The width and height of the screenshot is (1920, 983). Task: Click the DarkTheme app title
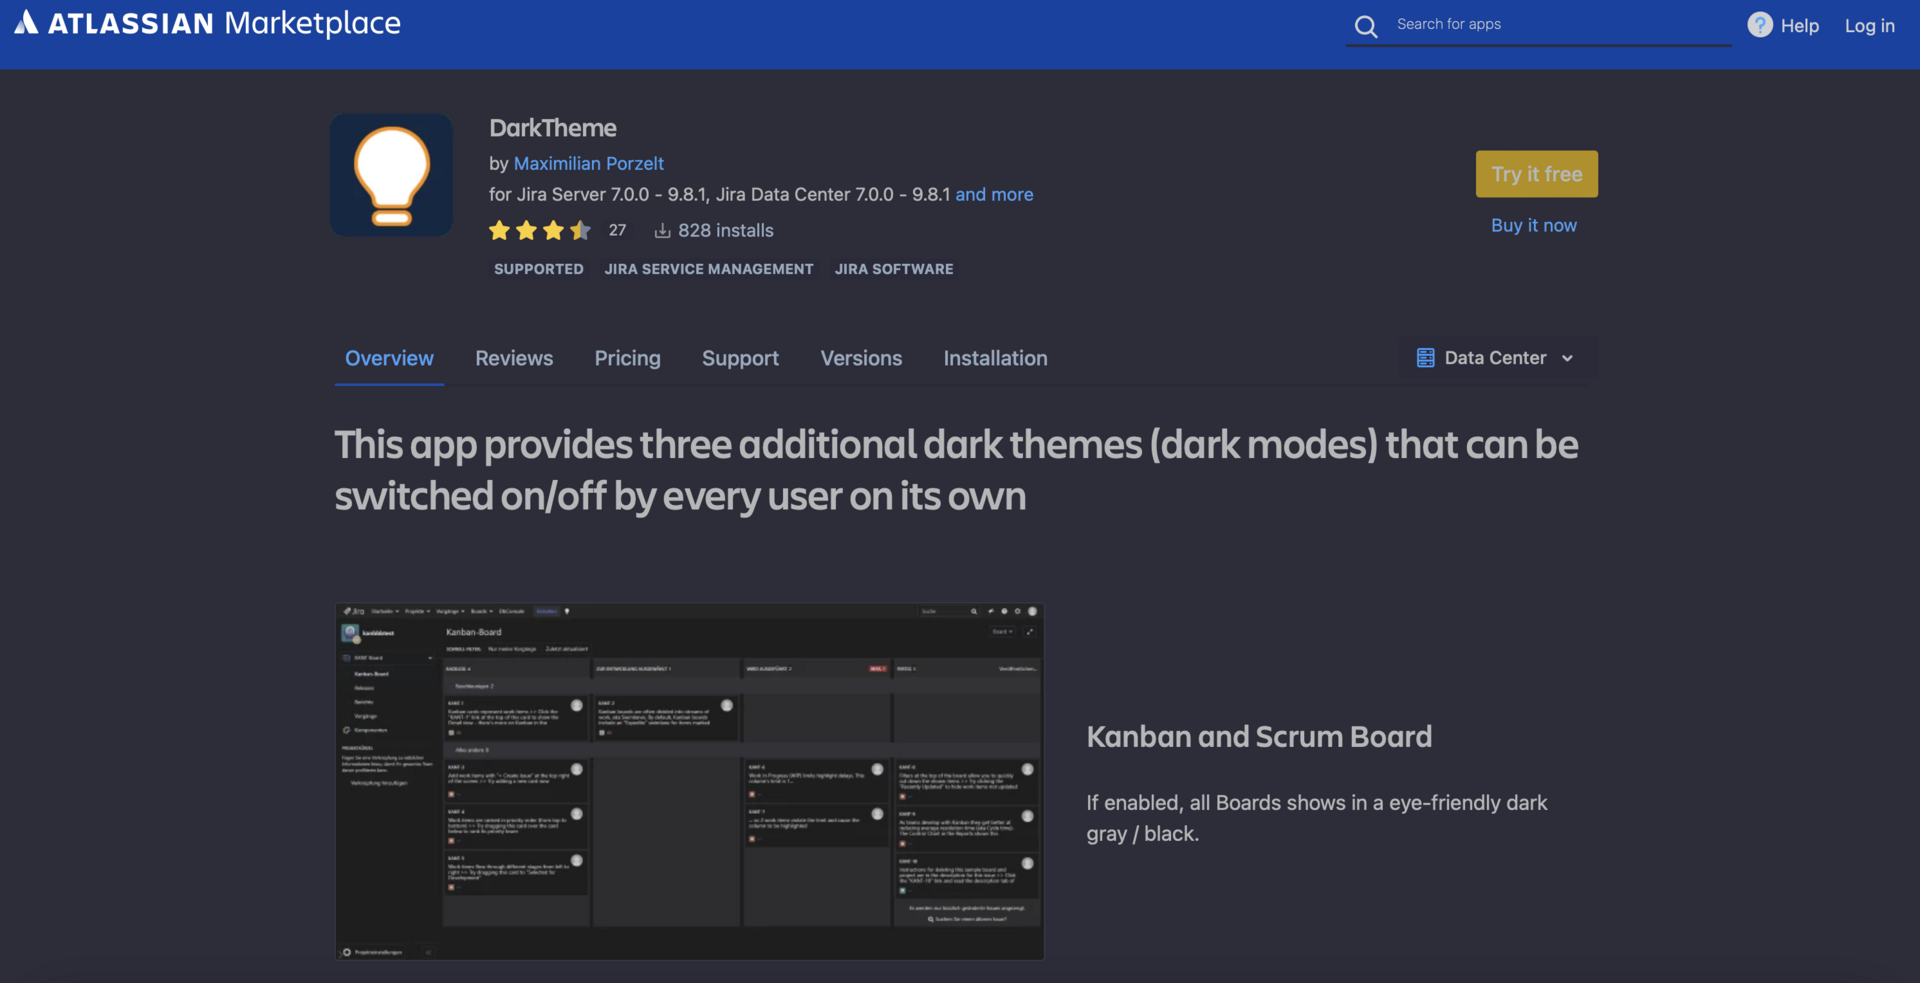(553, 128)
